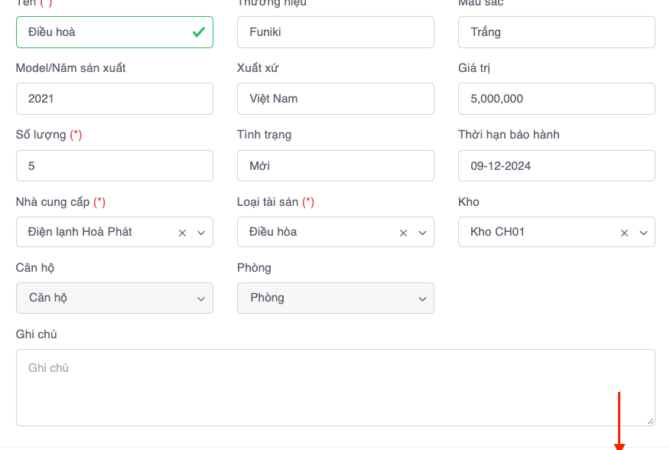
Task: Clear the Kho CH01 warehouse selection
Action: tap(625, 232)
